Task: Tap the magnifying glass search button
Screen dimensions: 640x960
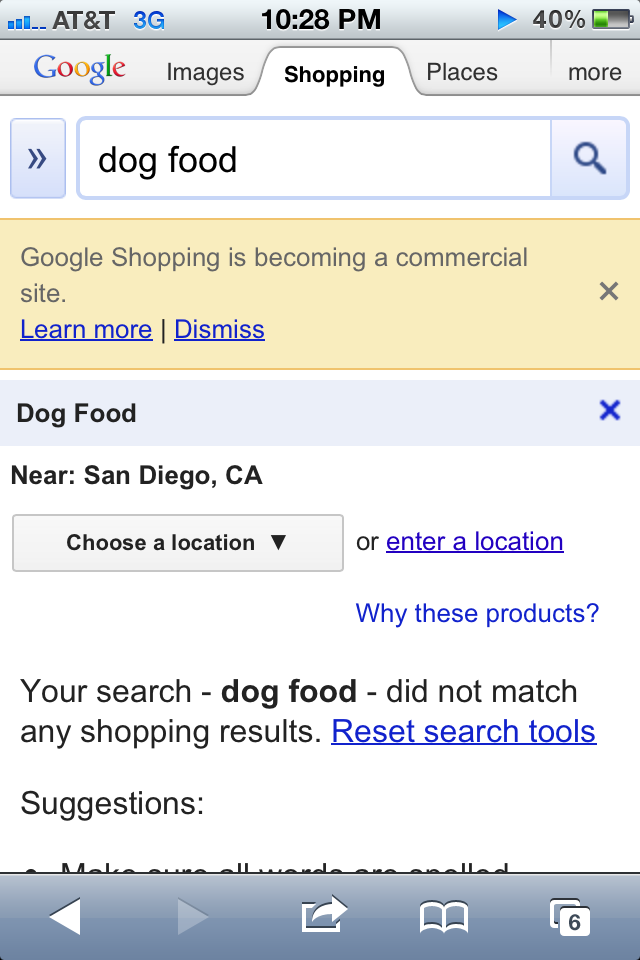Action: pyautogui.click(x=590, y=159)
